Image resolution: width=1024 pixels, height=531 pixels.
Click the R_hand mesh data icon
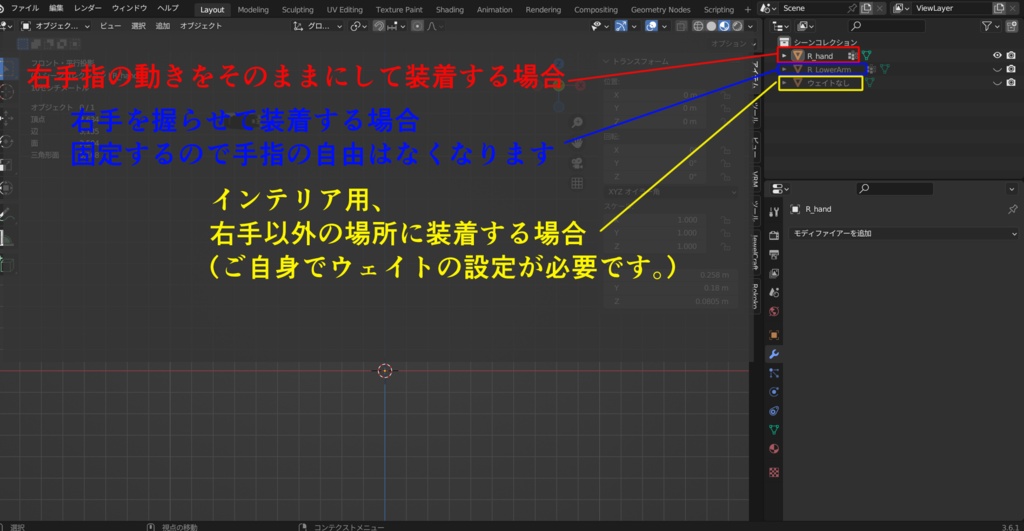tap(867, 56)
